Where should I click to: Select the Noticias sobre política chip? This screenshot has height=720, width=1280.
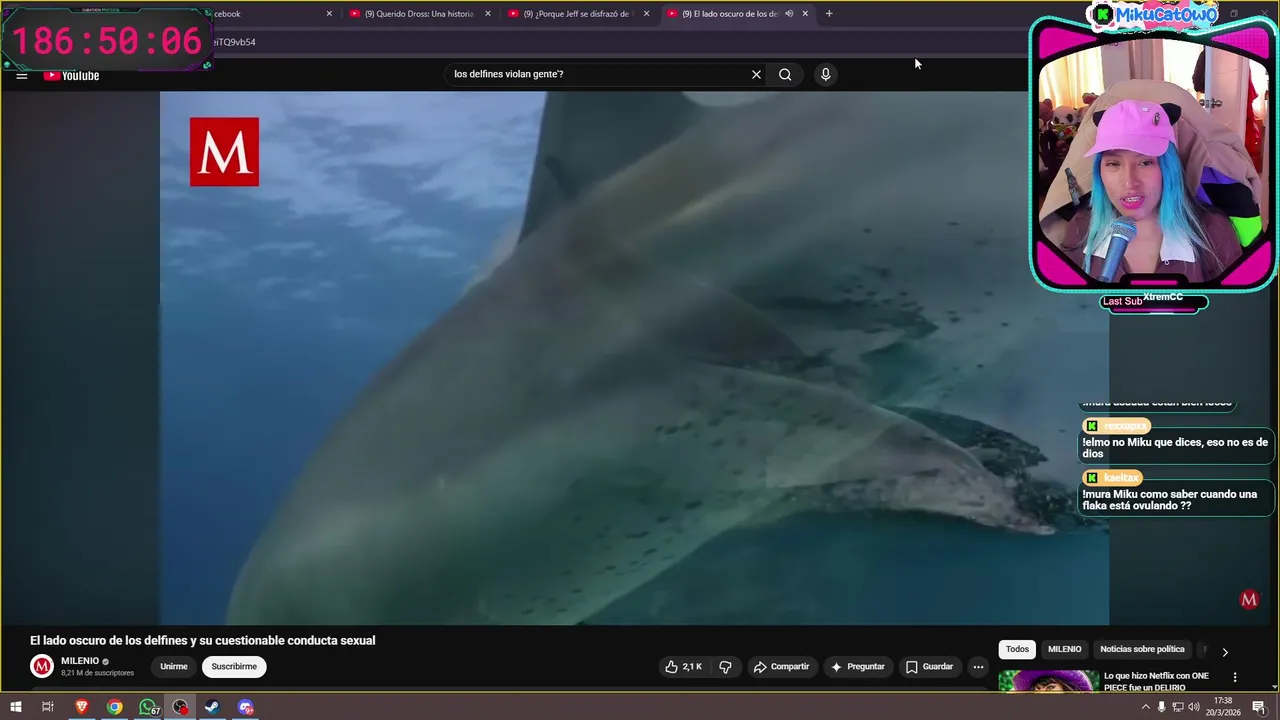tap(1142, 649)
